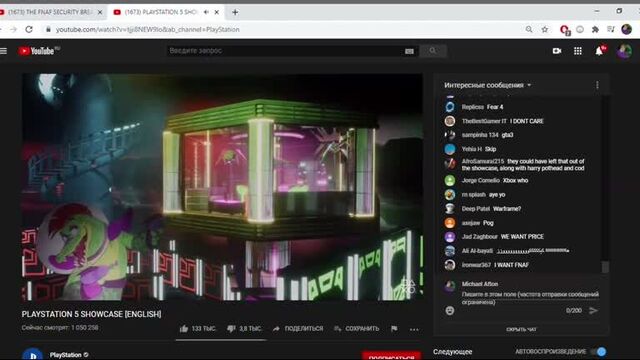
Task: Click the viewer count text
Action: pyautogui.click(x=60, y=327)
